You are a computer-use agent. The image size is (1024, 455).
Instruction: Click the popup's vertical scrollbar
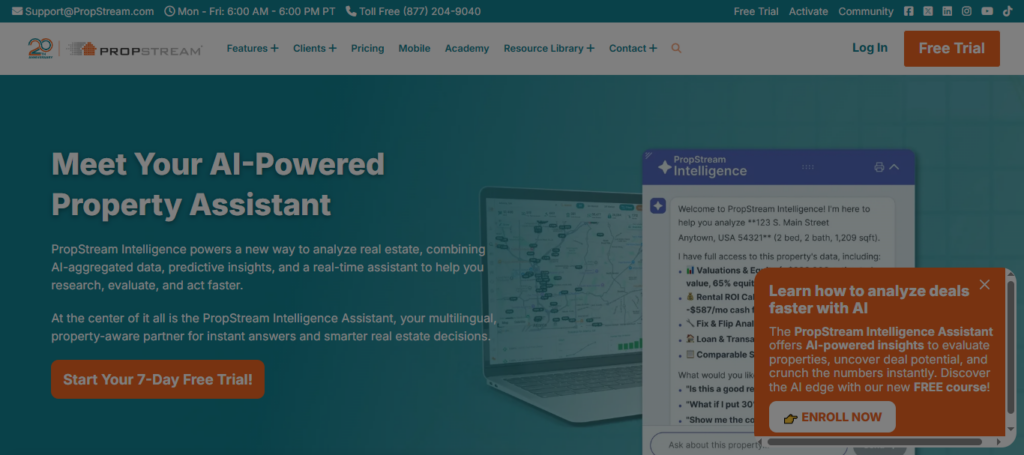(1011, 349)
